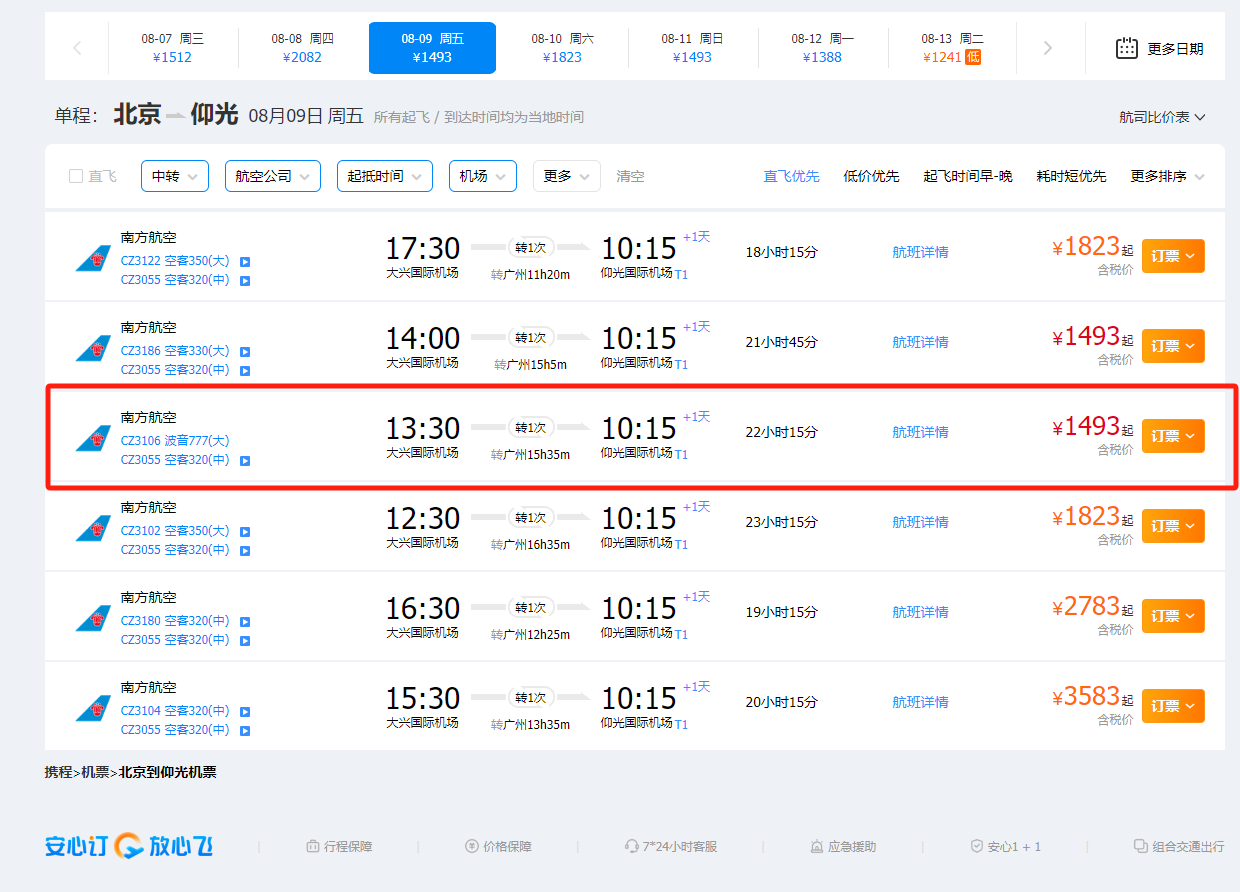Click the next dates right arrow
The width and height of the screenshot is (1240, 892).
(1047, 48)
